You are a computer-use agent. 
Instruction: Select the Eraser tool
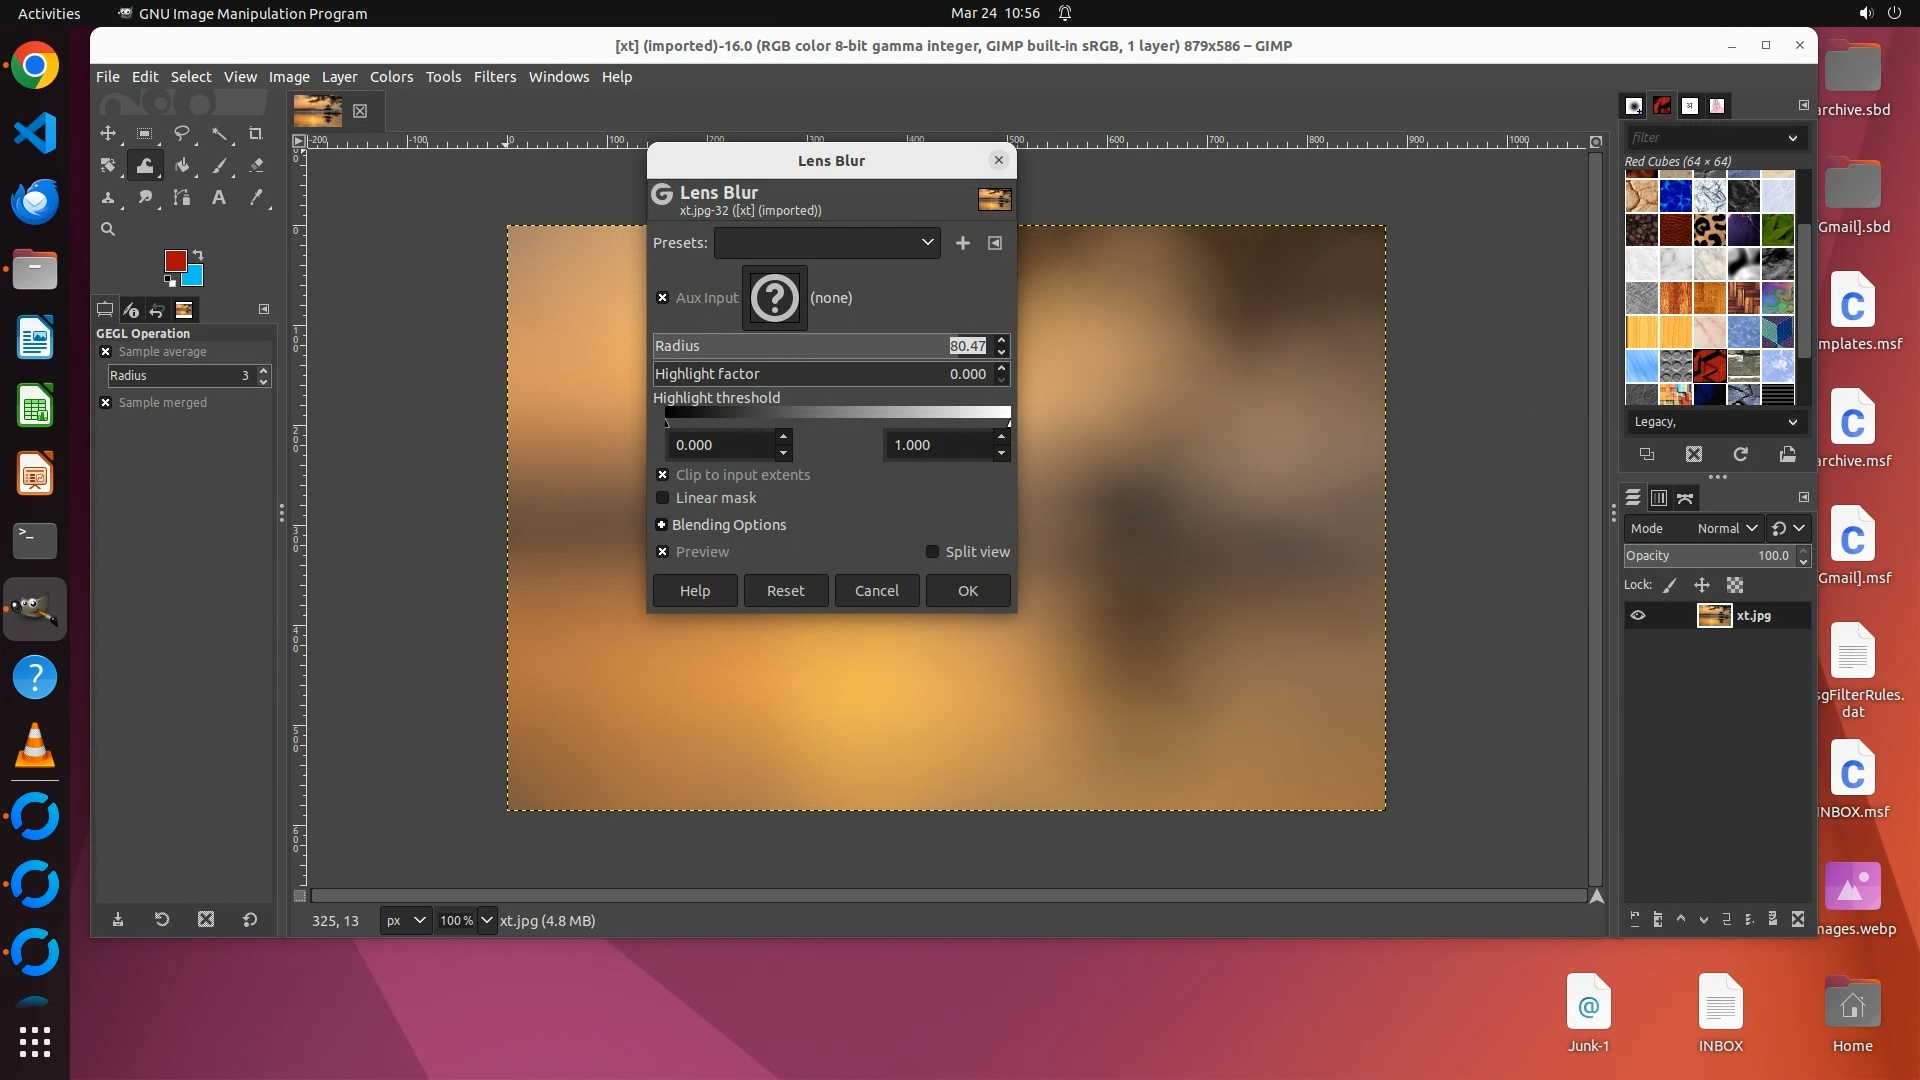click(x=255, y=165)
